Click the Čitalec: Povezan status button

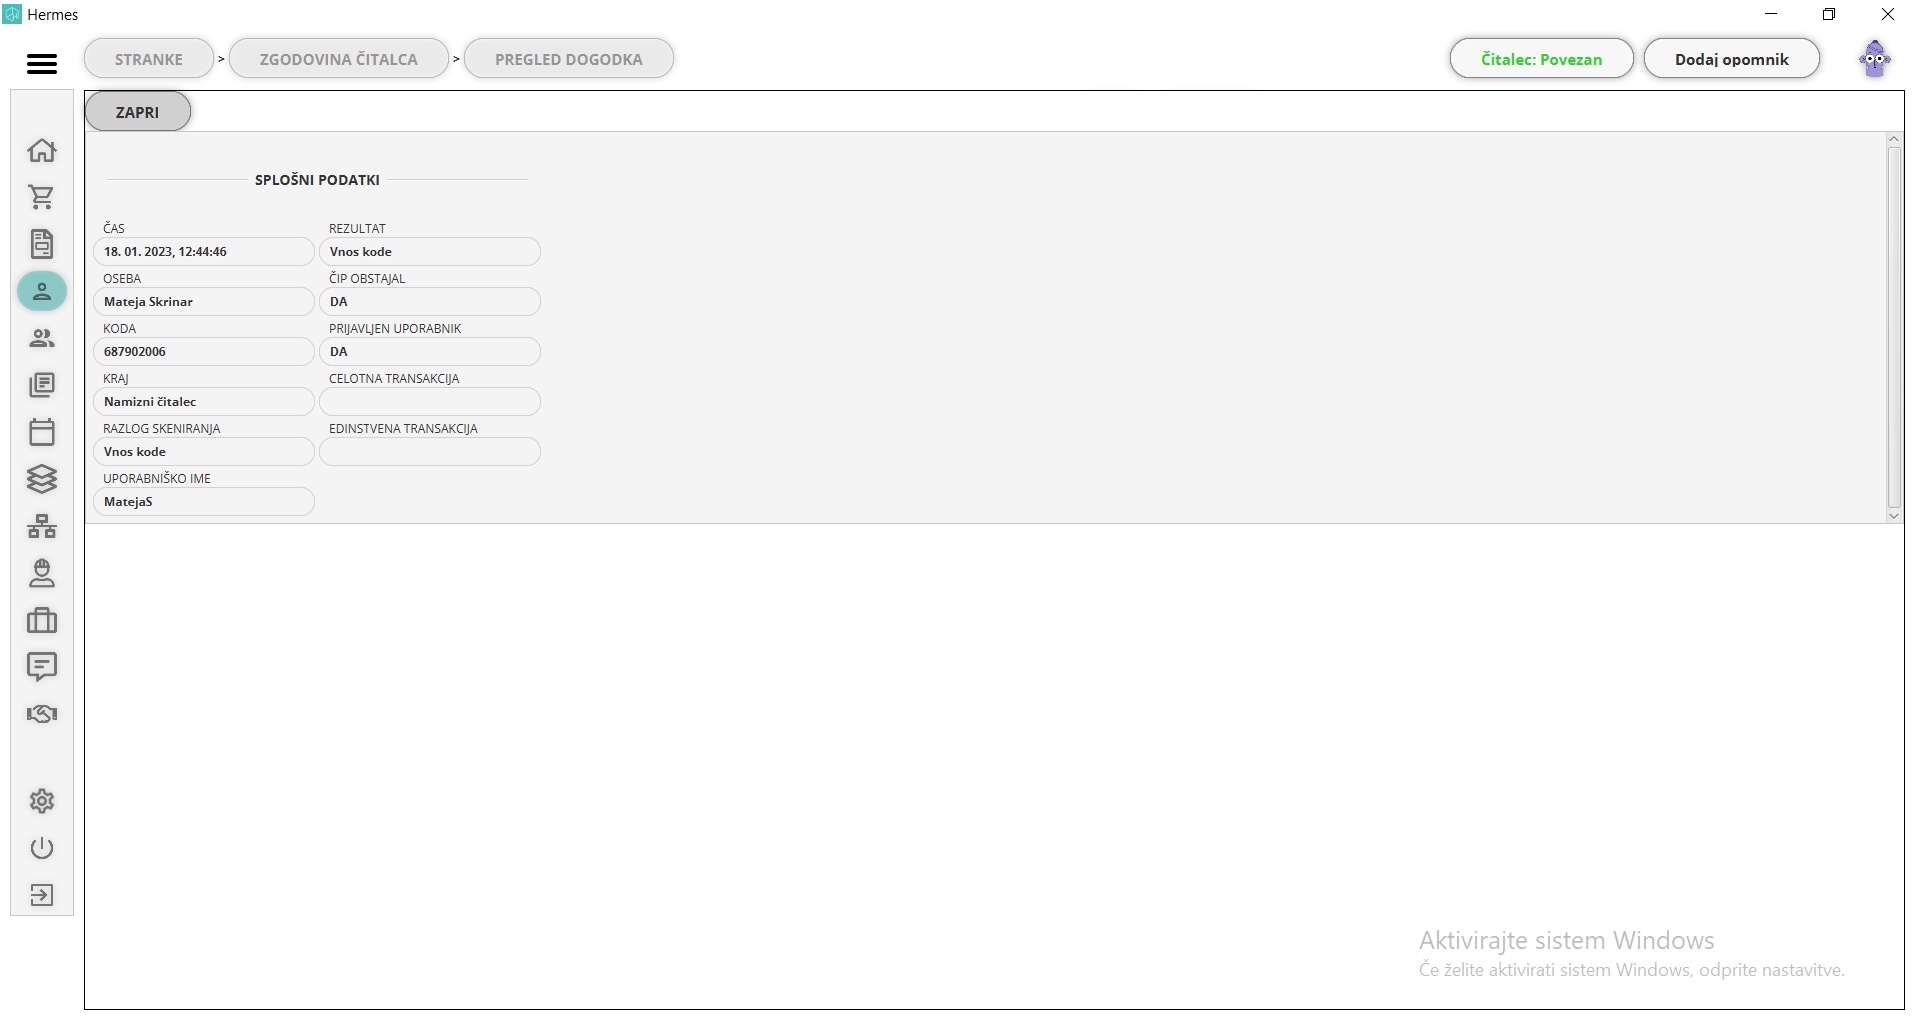1541,59
